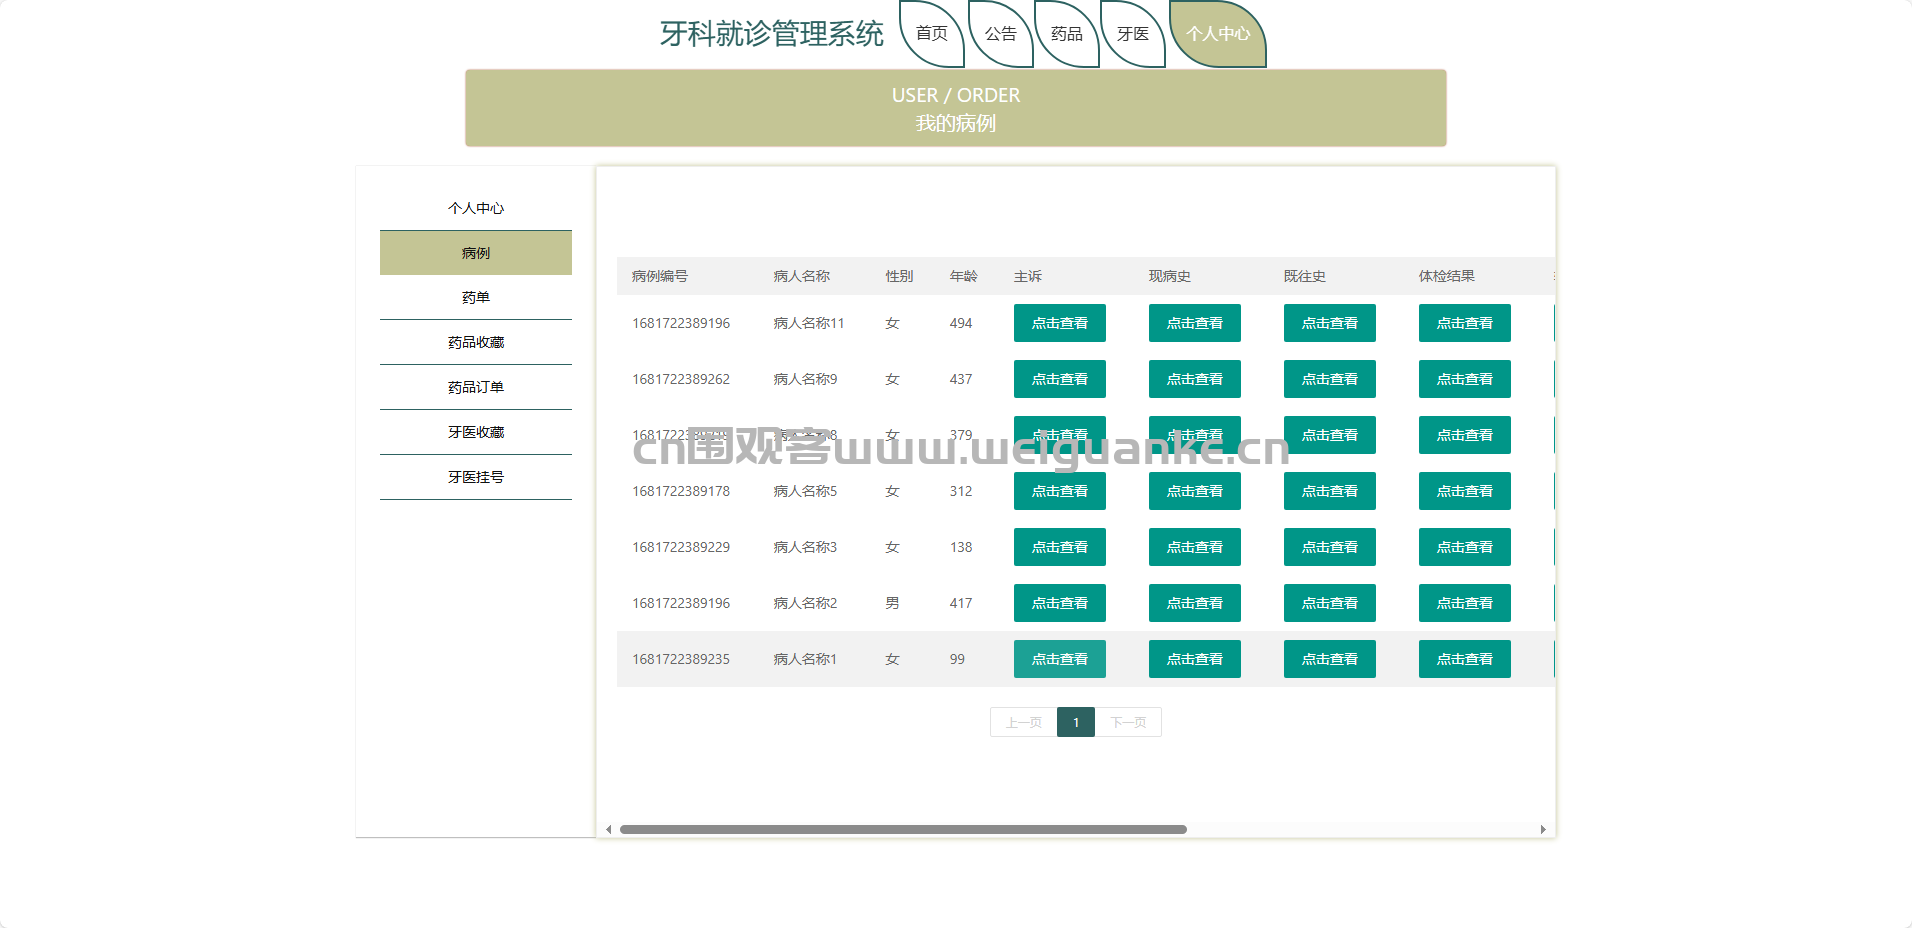Screen dimensions: 1912x928
Task: View 主诉 for 病人名称11
Action: pos(1060,323)
